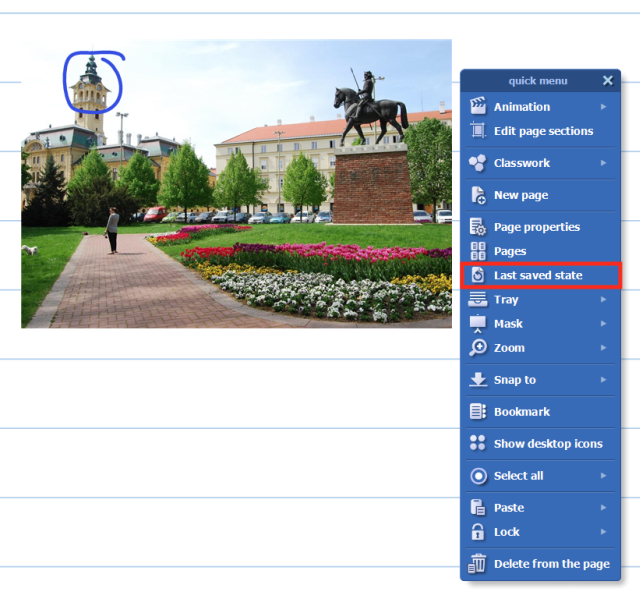Expand the Tray submenu arrow
This screenshot has width=640, height=606.
pos(603,300)
